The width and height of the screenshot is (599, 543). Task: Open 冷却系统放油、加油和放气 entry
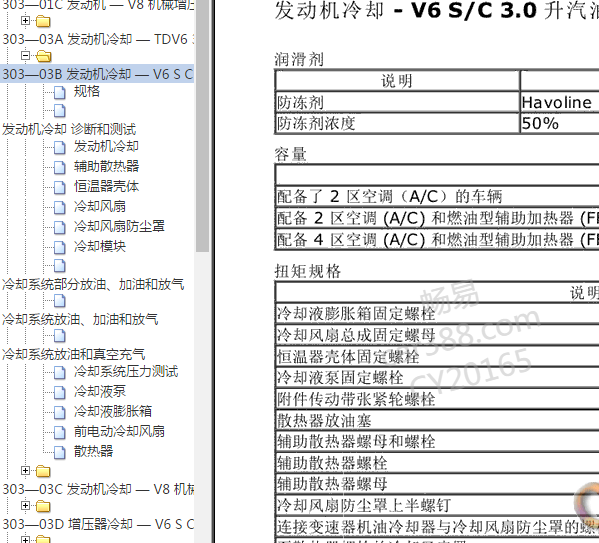(80, 319)
